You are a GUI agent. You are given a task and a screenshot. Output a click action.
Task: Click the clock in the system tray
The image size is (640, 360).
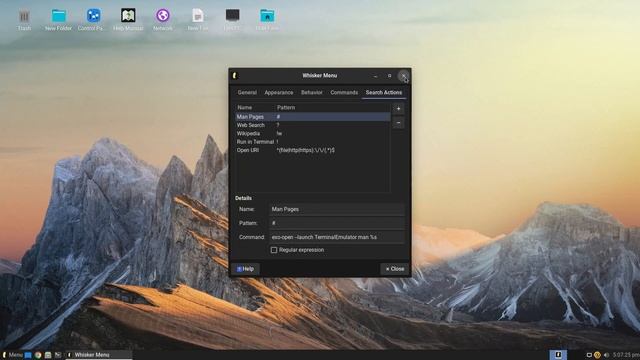tap(626, 355)
